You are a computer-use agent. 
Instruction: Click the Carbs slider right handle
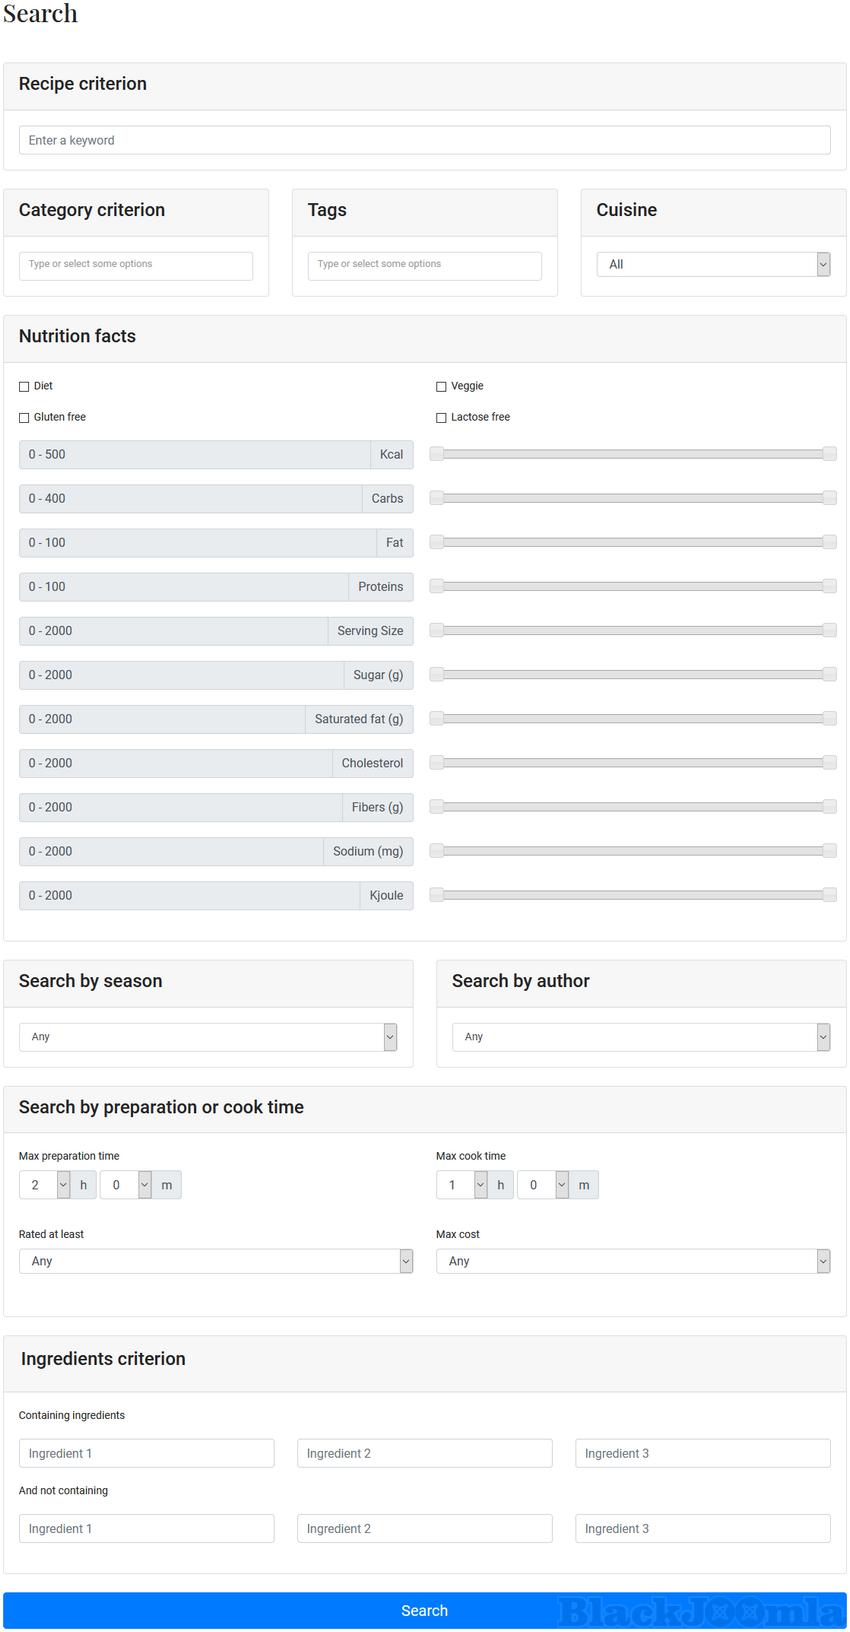click(x=829, y=498)
